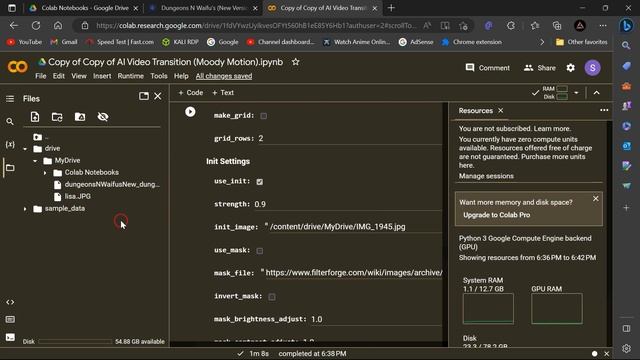Open the YouTube bookmark
The image size is (640, 360).
click(x=24, y=42)
